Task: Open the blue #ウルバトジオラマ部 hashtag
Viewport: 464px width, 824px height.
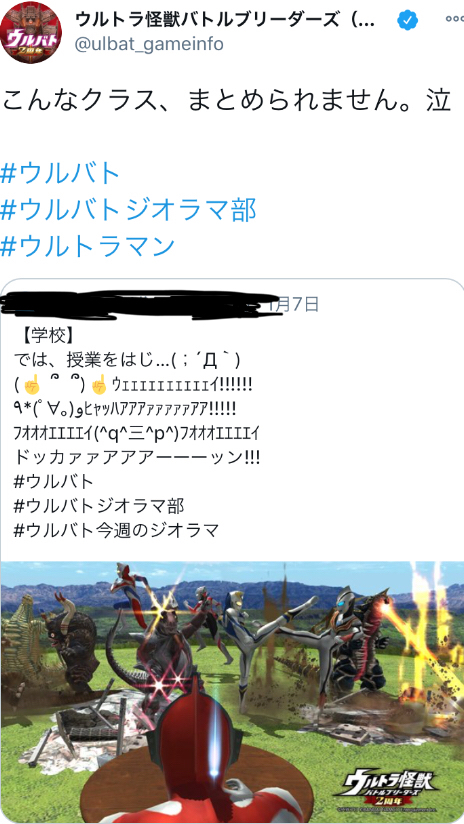Action: [128, 210]
